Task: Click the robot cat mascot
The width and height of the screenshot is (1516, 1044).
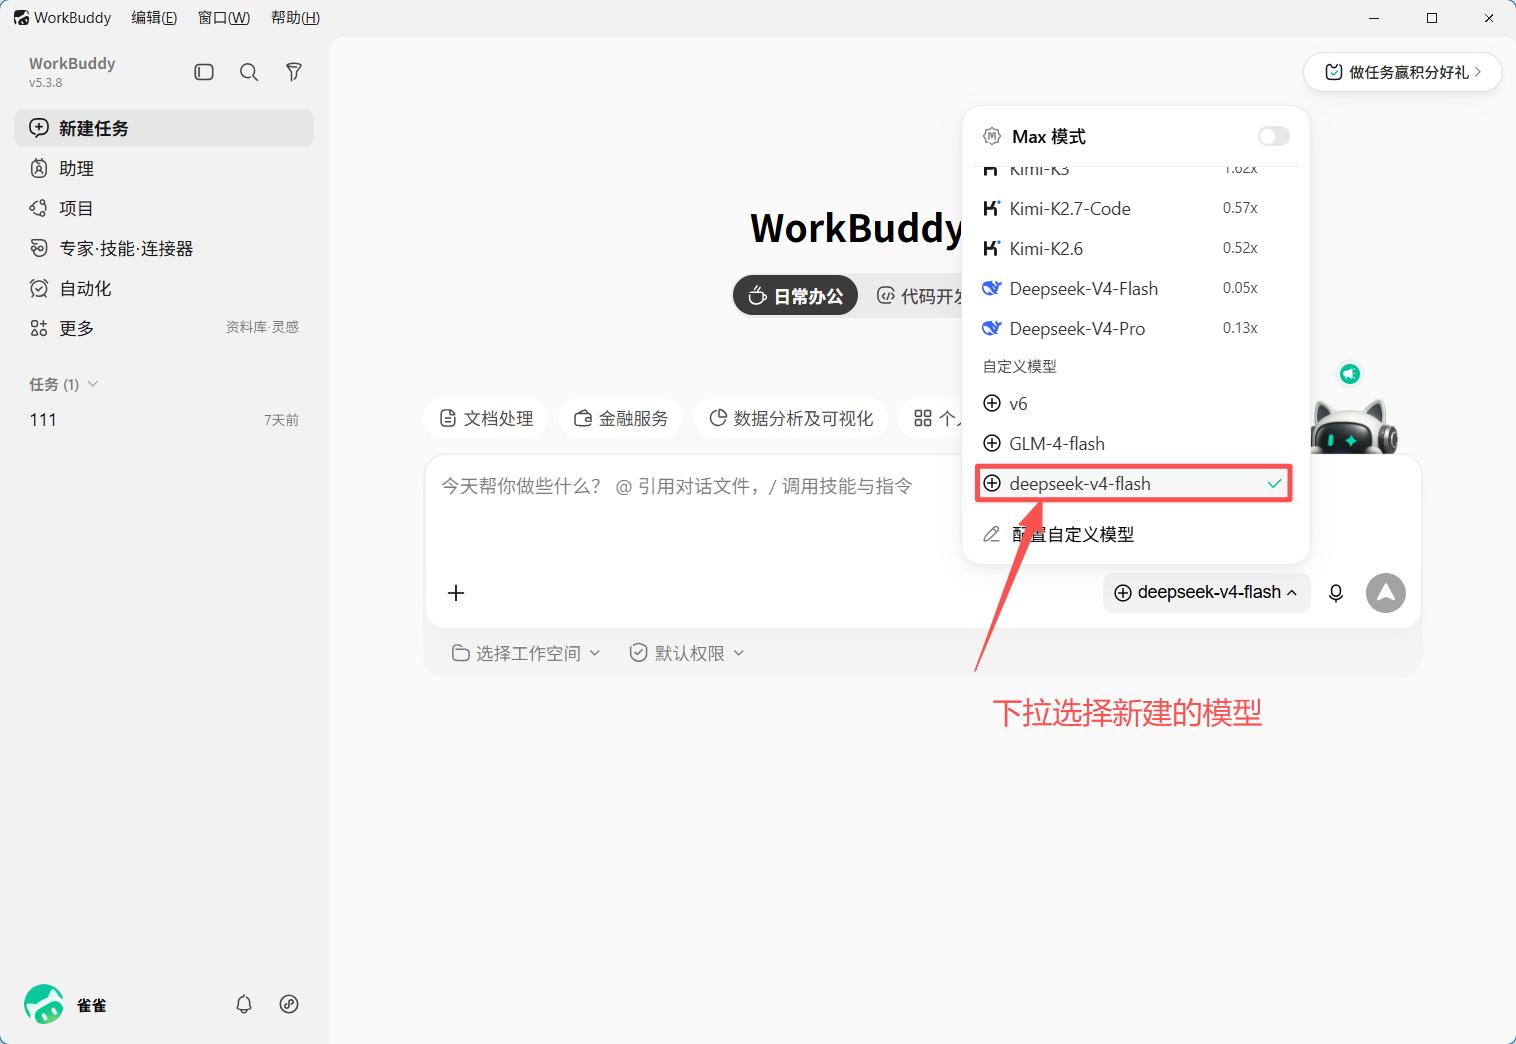Action: (x=1354, y=427)
